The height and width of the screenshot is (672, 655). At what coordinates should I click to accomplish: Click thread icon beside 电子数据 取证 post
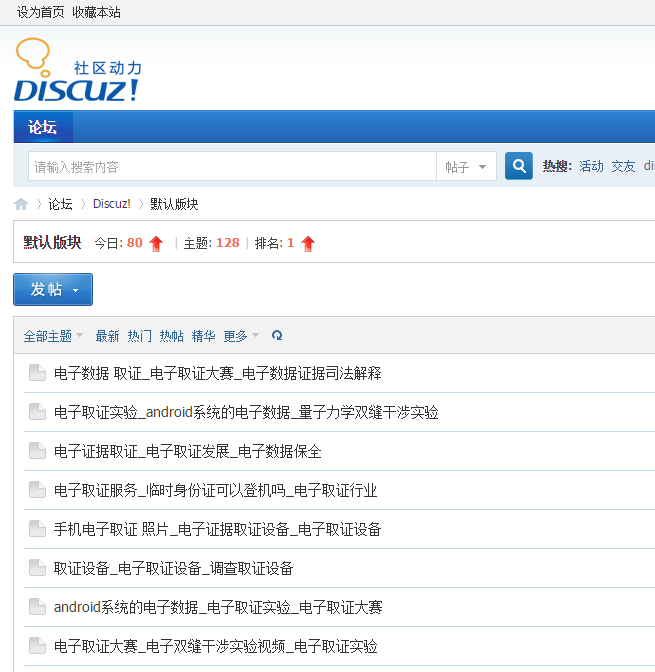coord(37,373)
